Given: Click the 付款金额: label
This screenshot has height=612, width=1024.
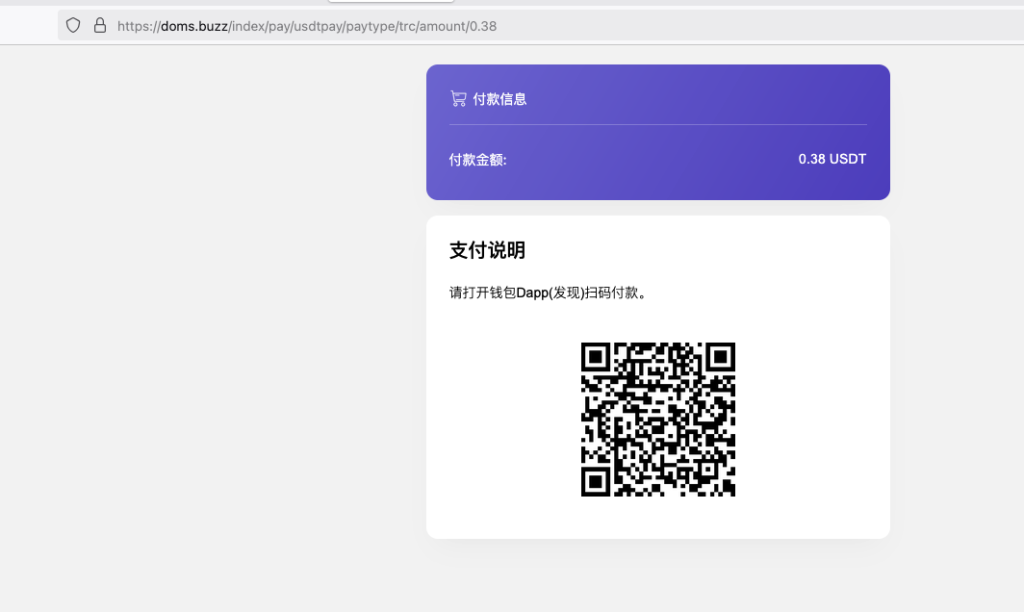Looking at the screenshot, I should tap(478, 159).
